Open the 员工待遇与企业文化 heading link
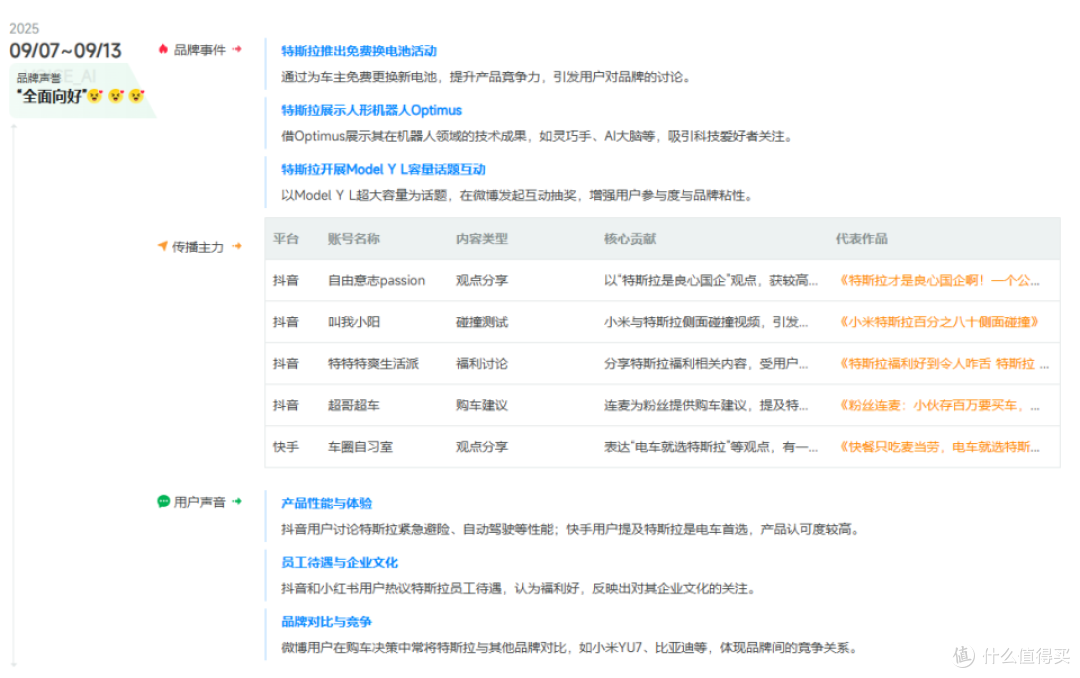1080x678 pixels. coord(340,562)
